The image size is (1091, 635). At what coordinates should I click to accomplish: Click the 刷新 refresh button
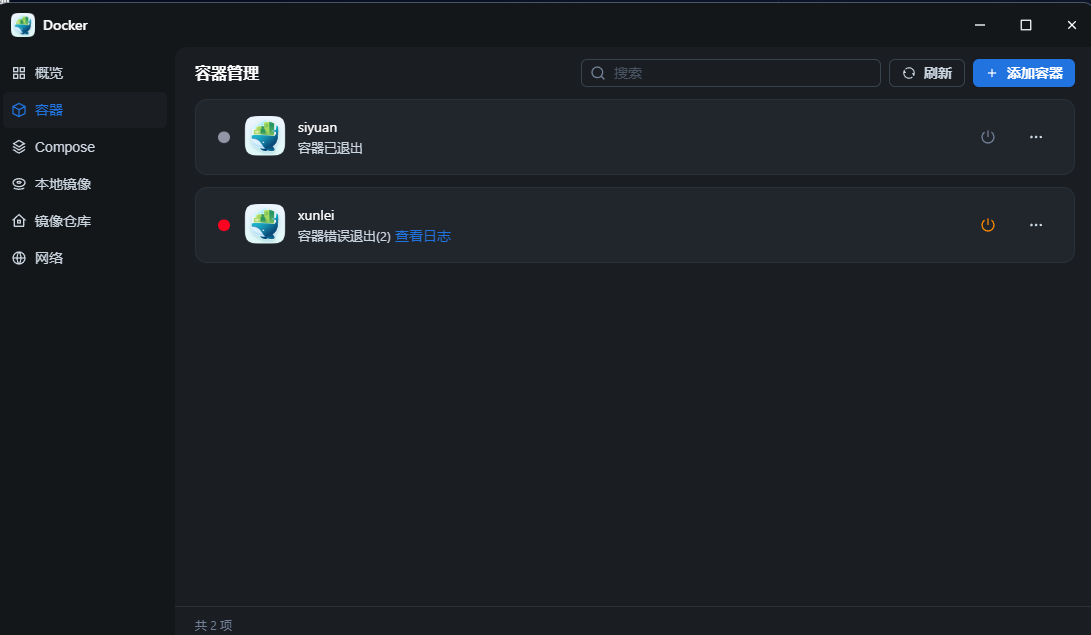[x=926, y=73]
